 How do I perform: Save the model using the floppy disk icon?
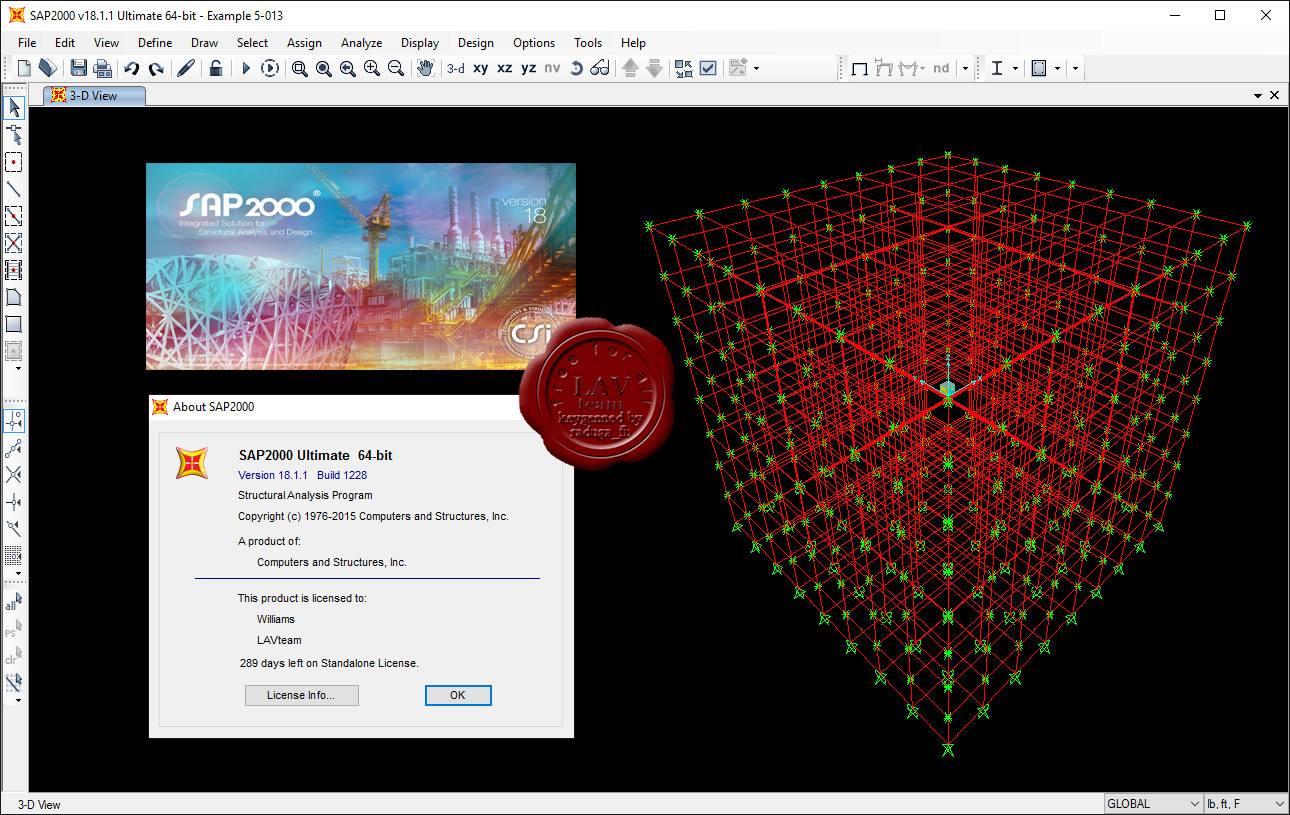click(x=78, y=68)
